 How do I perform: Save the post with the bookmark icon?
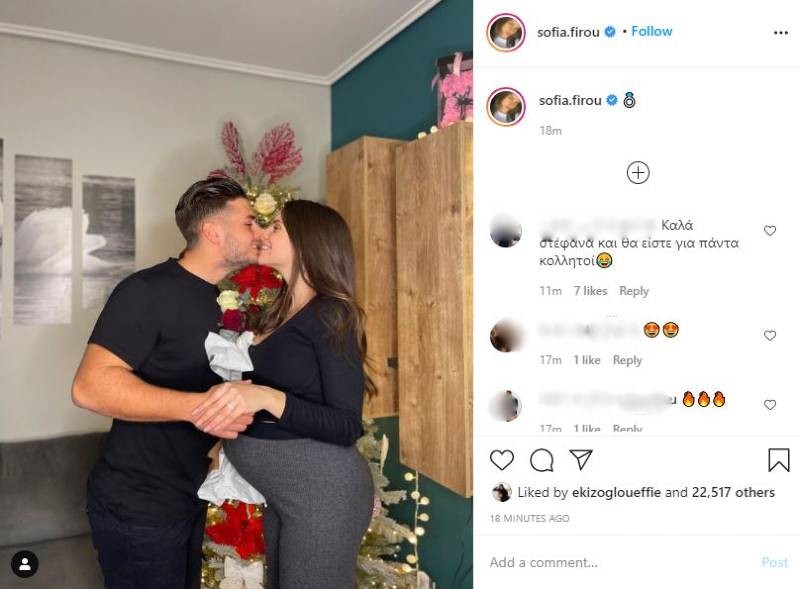point(779,460)
